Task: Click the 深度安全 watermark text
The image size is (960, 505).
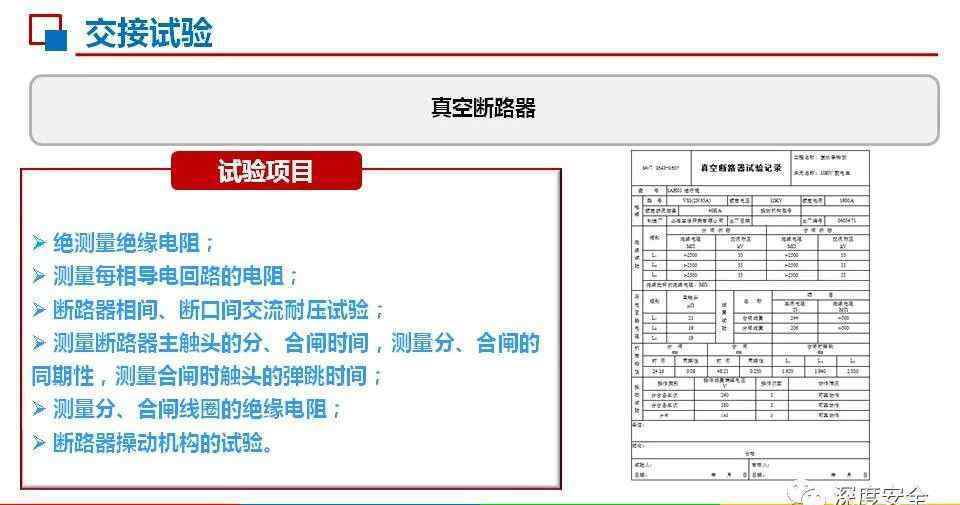Action: pyautogui.click(x=880, y=496)
